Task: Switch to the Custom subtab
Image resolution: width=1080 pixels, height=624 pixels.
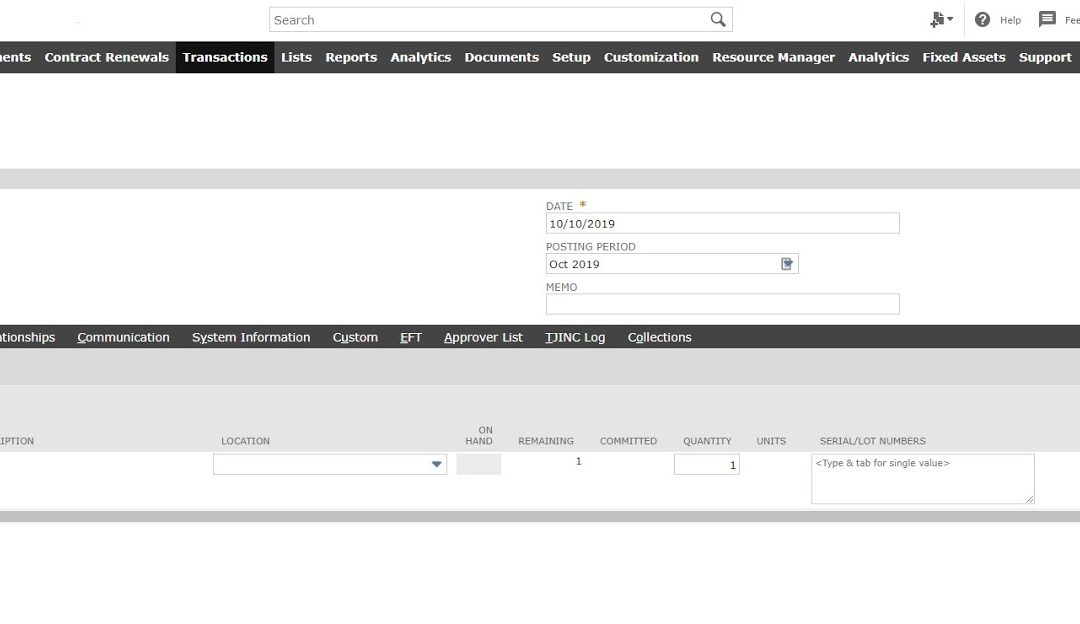Action: click(x=355, y=337)
